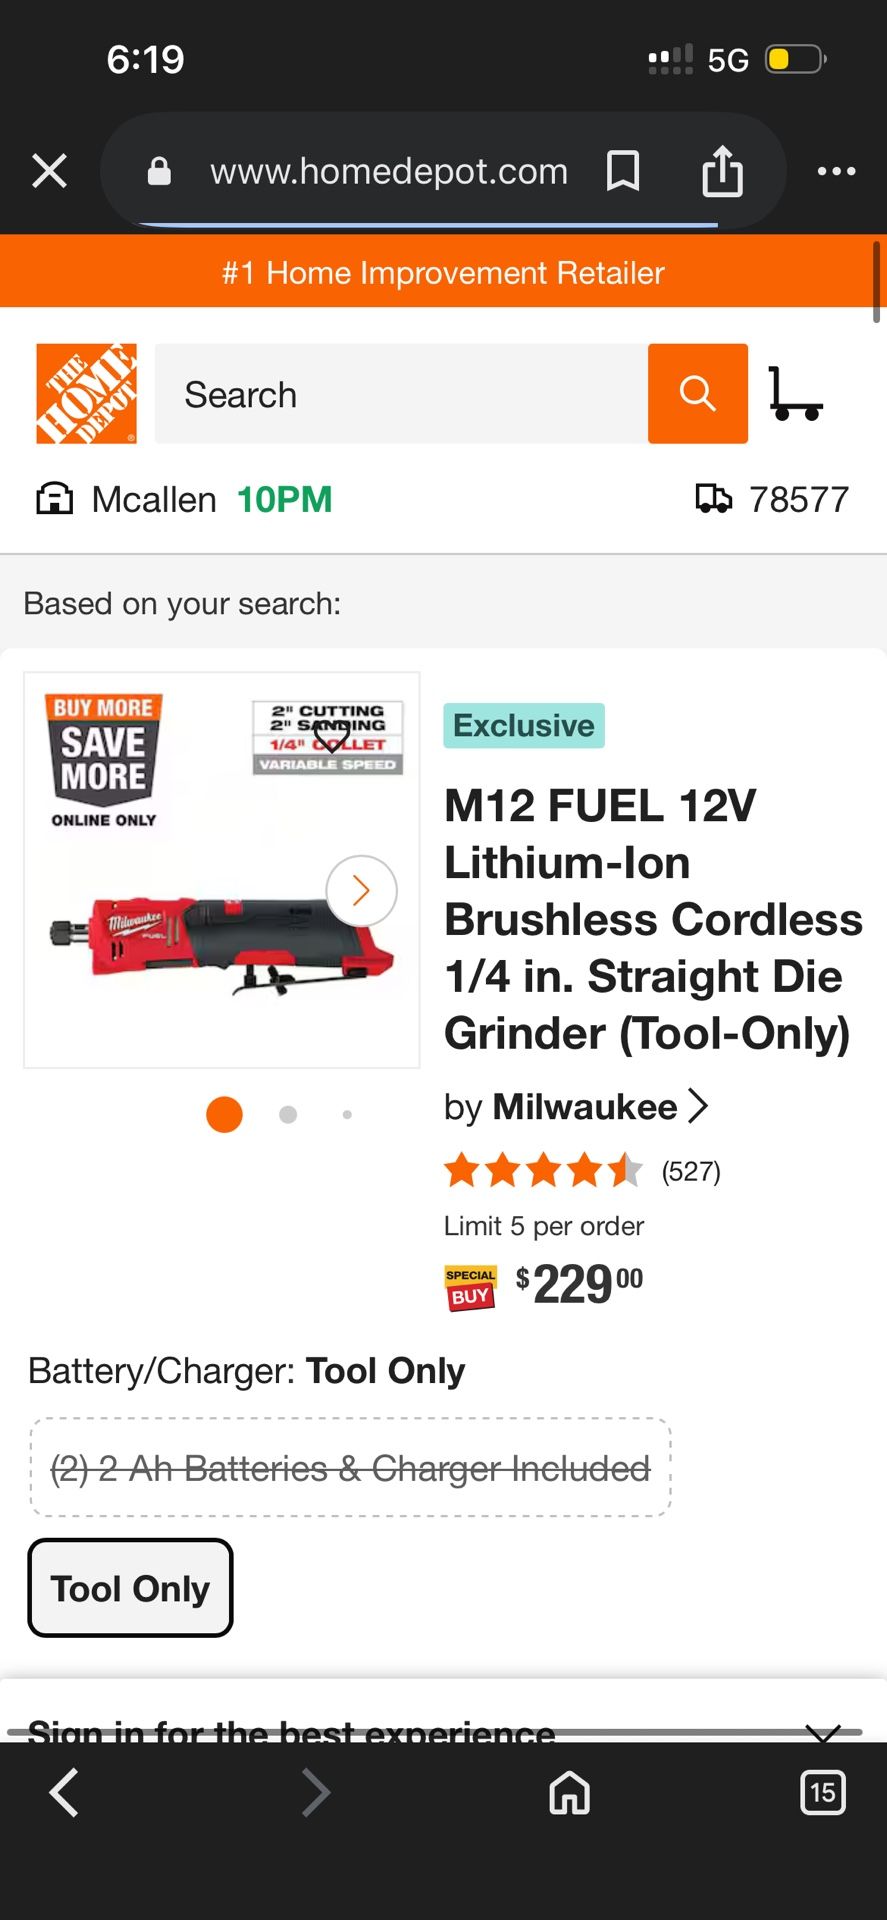Open the browser tabs counter showing 15

click(x=822, y=1792)
